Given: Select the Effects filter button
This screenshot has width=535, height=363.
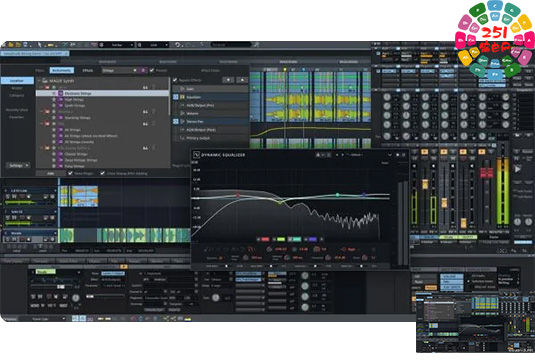Looking at the screenshot, I should coord(88,70).
